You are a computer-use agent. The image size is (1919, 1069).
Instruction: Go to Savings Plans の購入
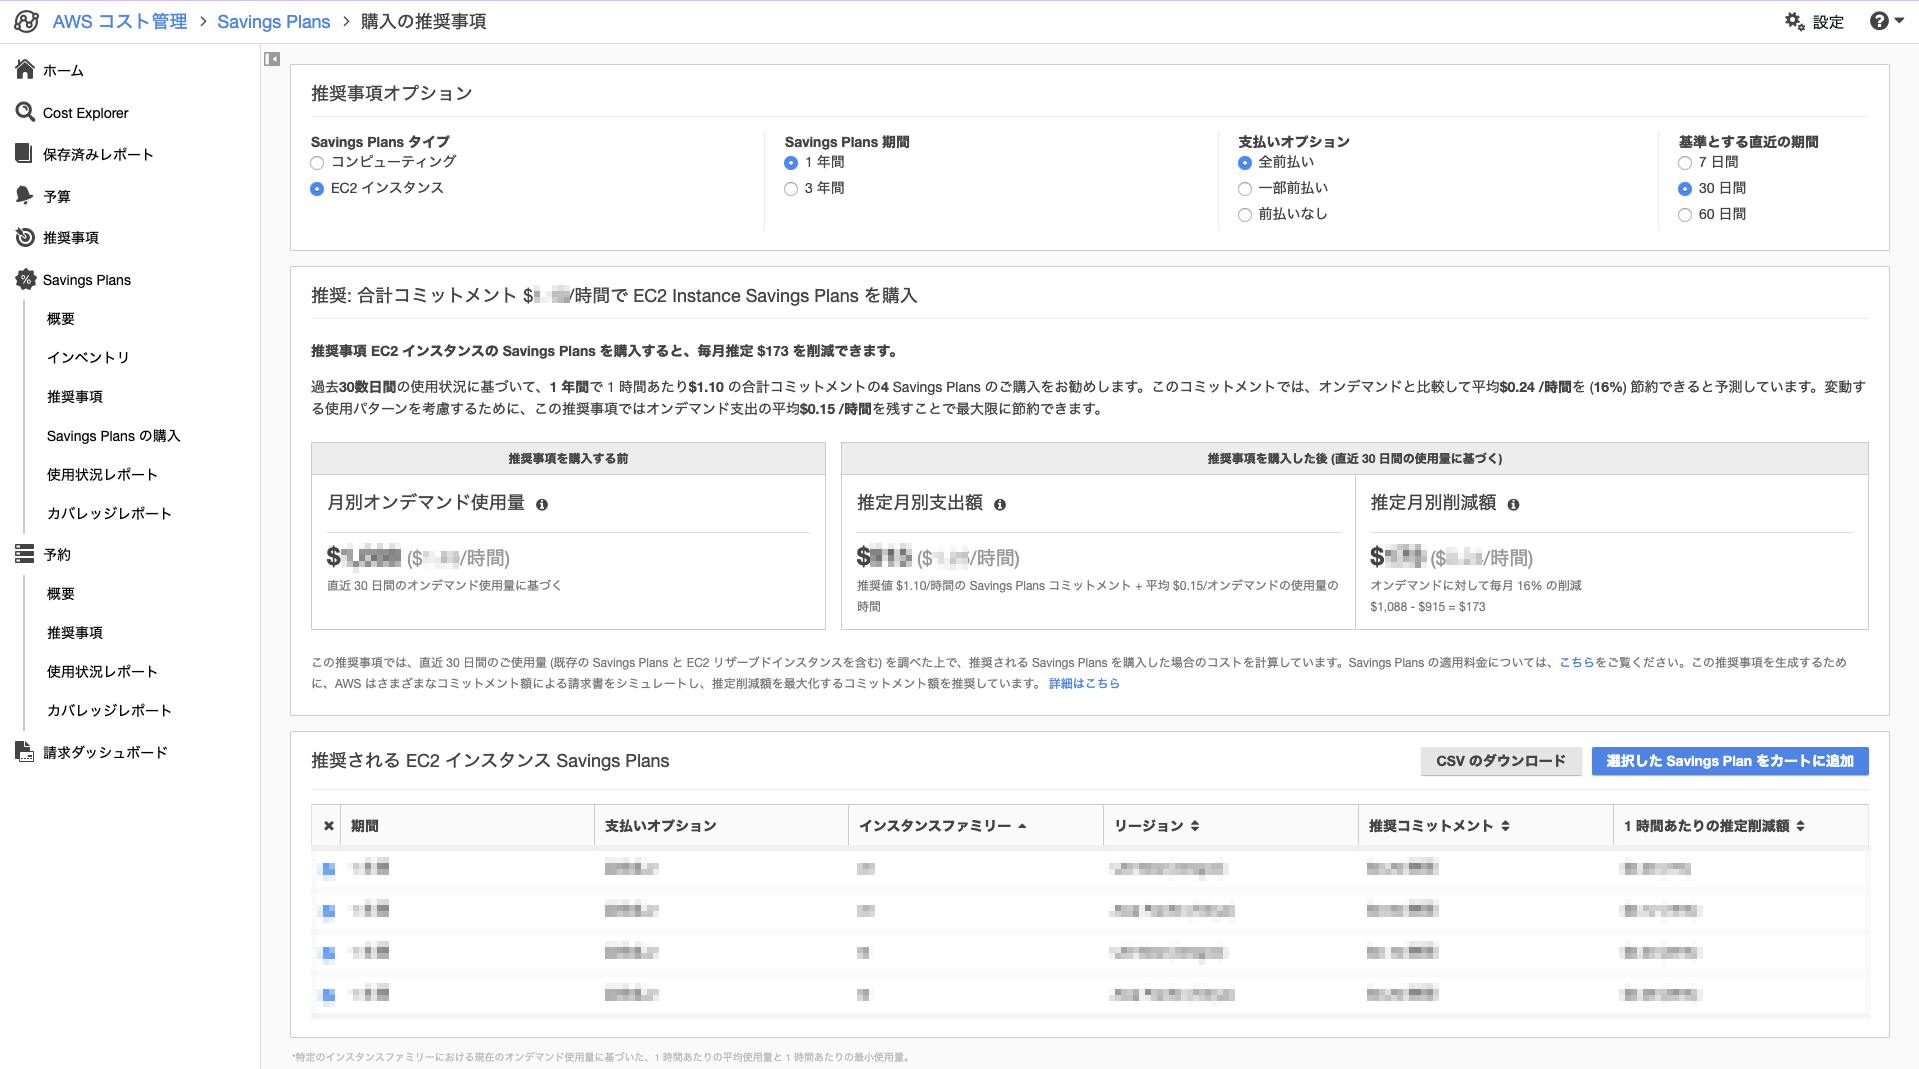point(114,436)
